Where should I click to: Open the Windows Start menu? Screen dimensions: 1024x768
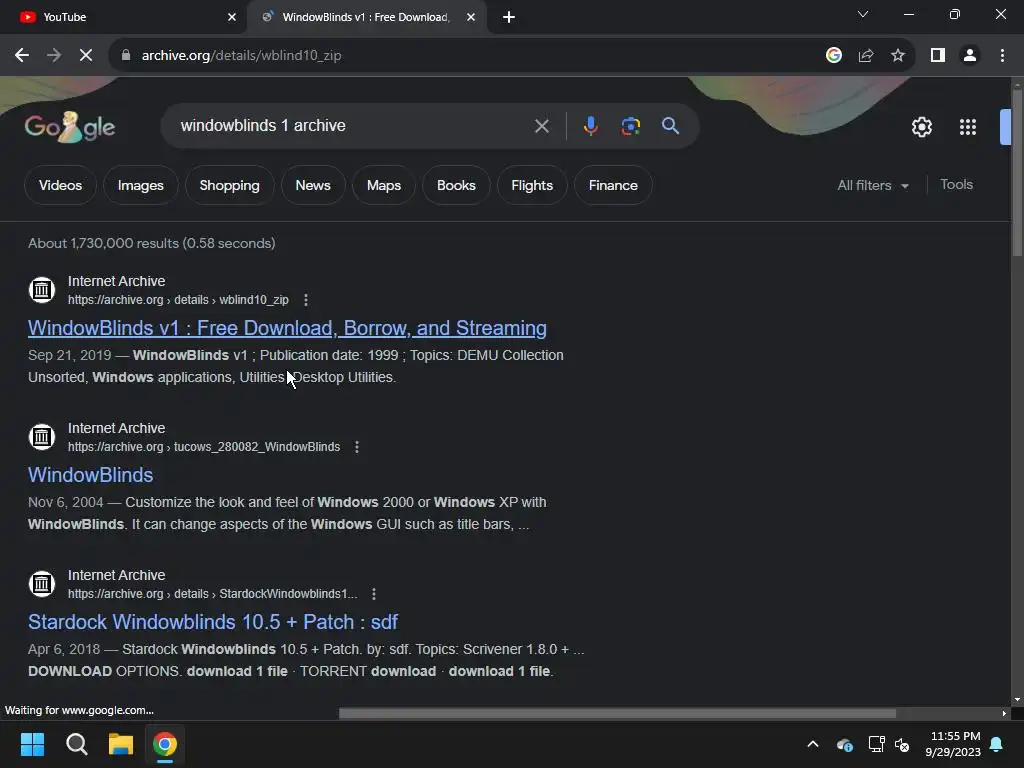tap(32, 744)
